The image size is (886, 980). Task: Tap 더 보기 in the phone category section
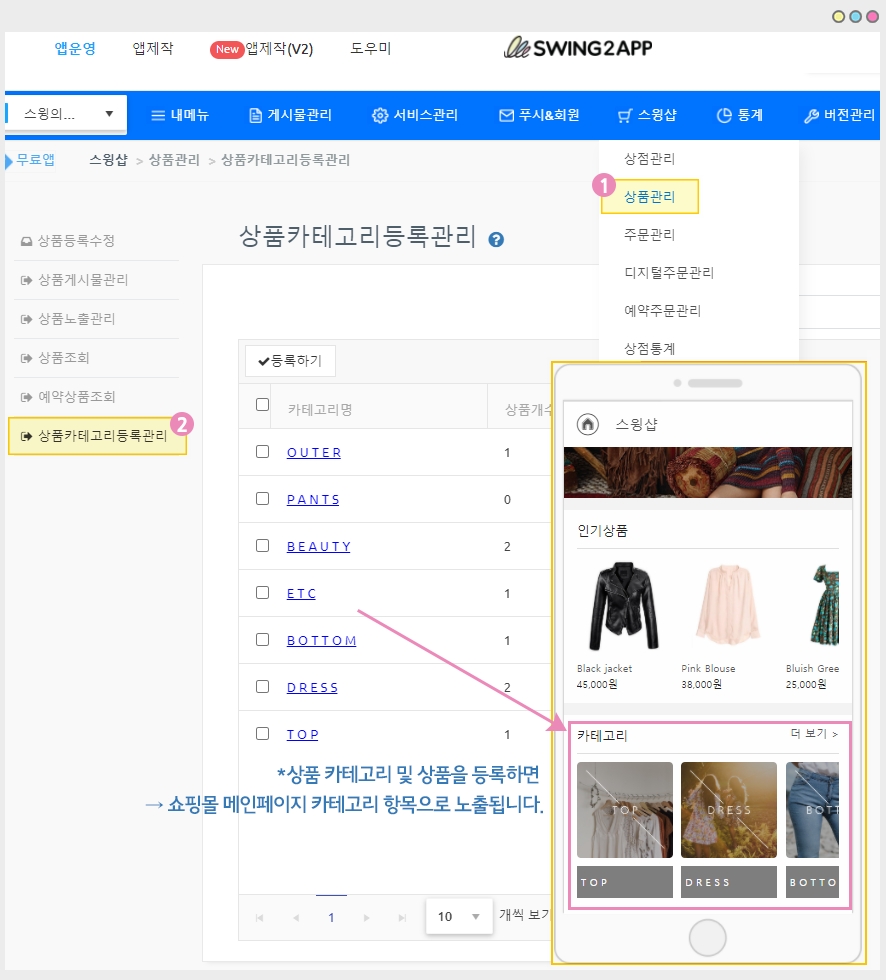815,733
